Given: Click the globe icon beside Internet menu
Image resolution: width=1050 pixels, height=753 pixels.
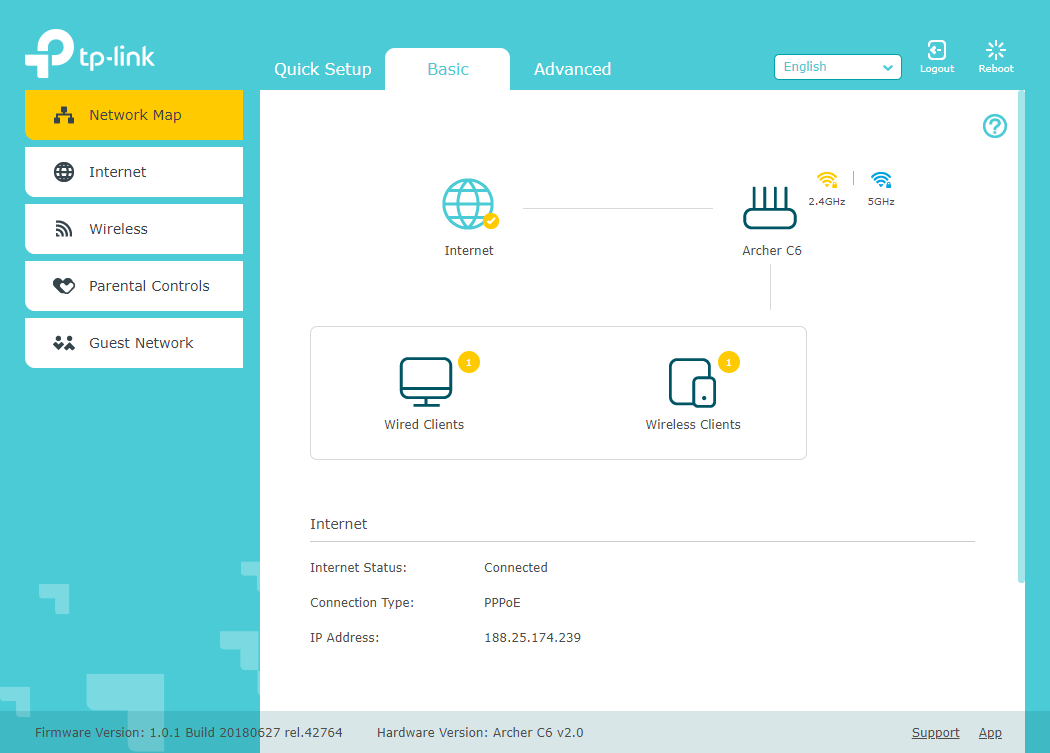Looking at the screenshot, I should point(64,172).
